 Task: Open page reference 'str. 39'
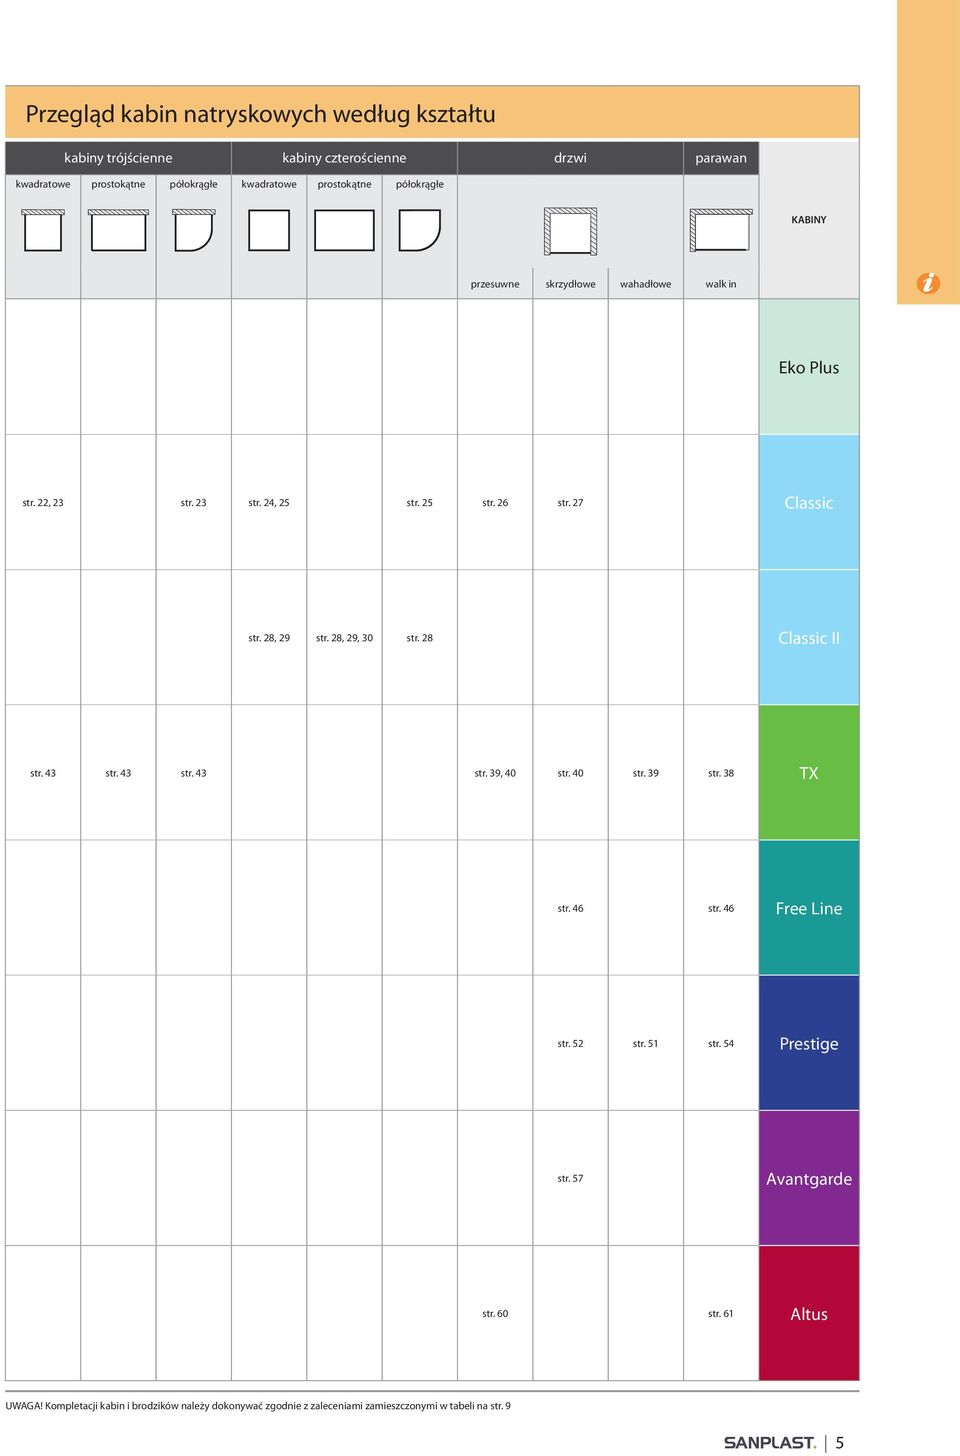click(x=646, y=773)
